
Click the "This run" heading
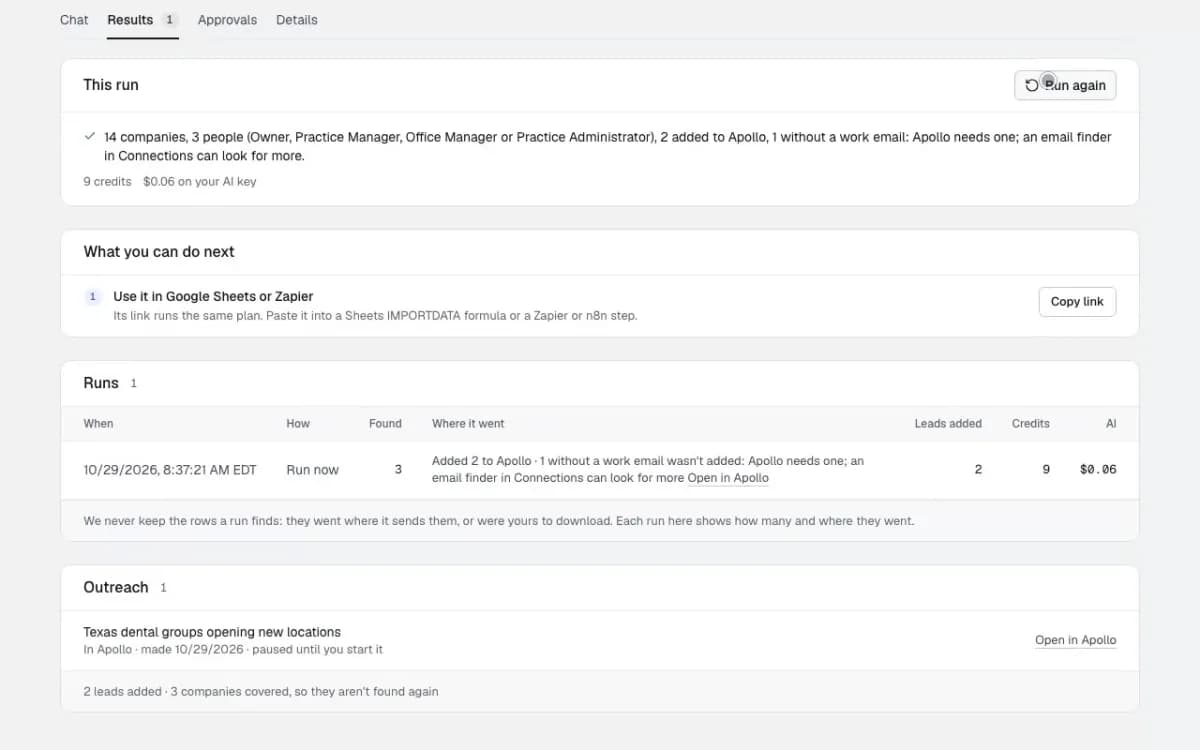point(111,85)
